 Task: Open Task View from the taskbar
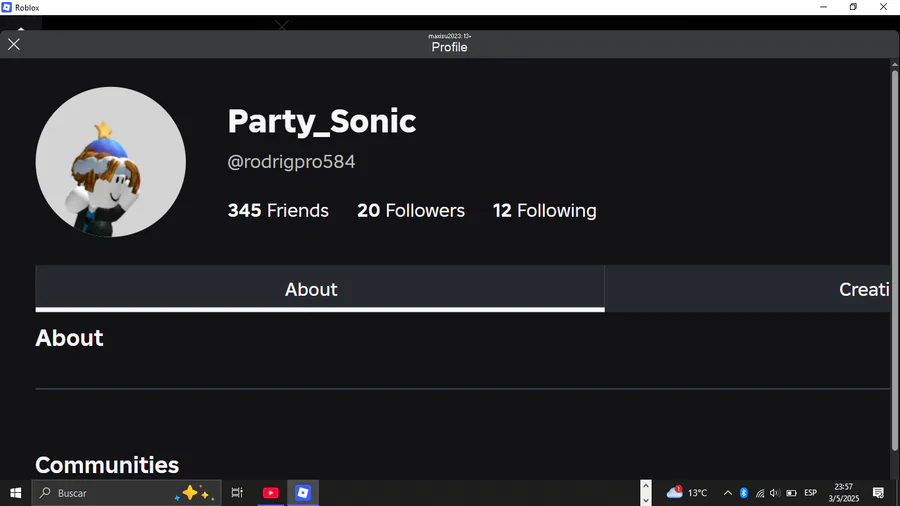point(237,493)
